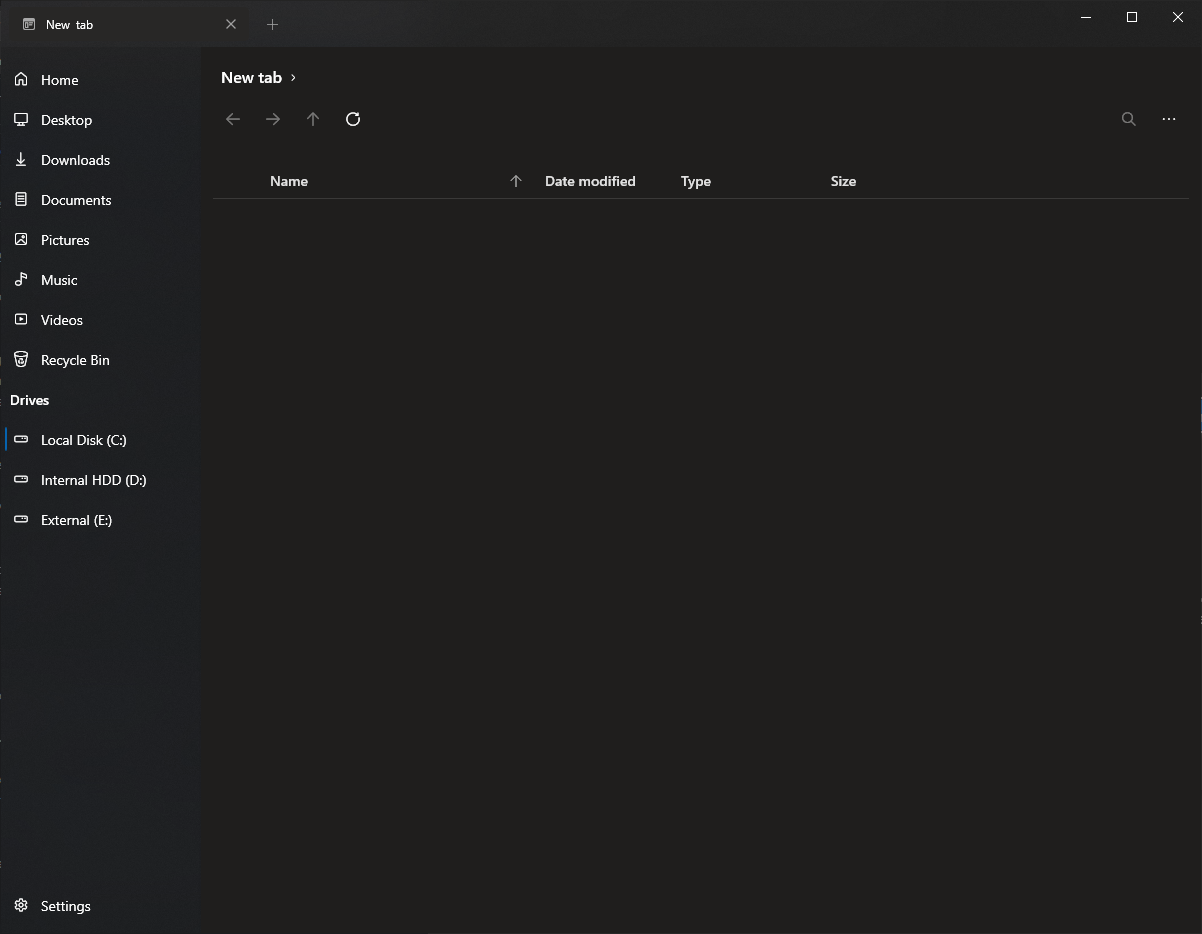1202x934 pixels.
Task: Click the Drives section header
Action: pos(29,400)
